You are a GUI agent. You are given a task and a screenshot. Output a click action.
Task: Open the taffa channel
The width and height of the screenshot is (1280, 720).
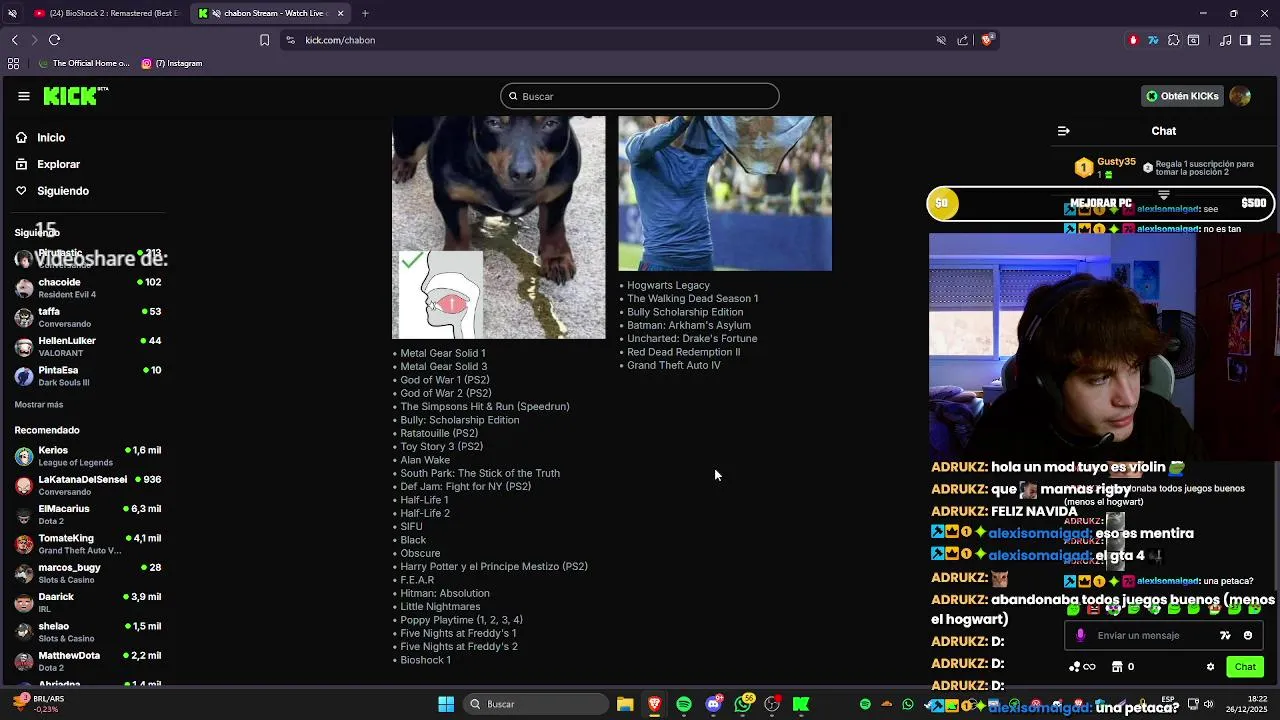pos(88,317)
